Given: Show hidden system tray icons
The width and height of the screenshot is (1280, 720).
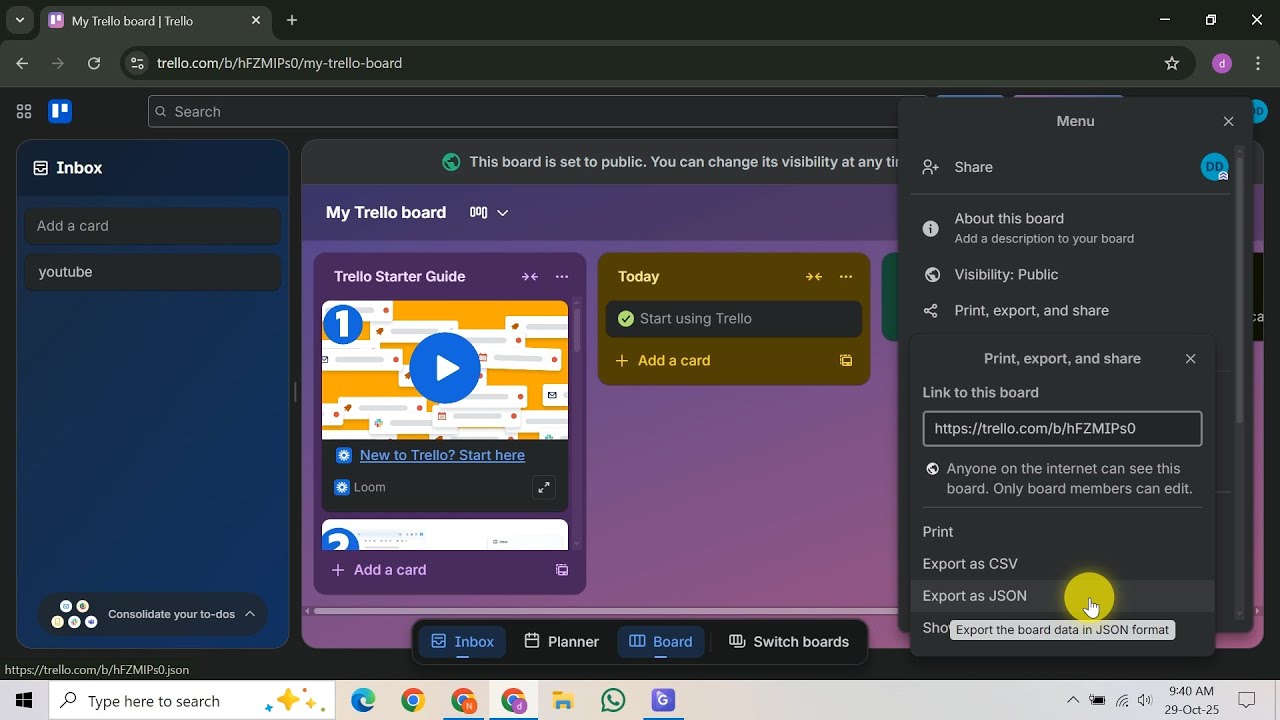Looking at the screenshot, I should [1073, 701].
